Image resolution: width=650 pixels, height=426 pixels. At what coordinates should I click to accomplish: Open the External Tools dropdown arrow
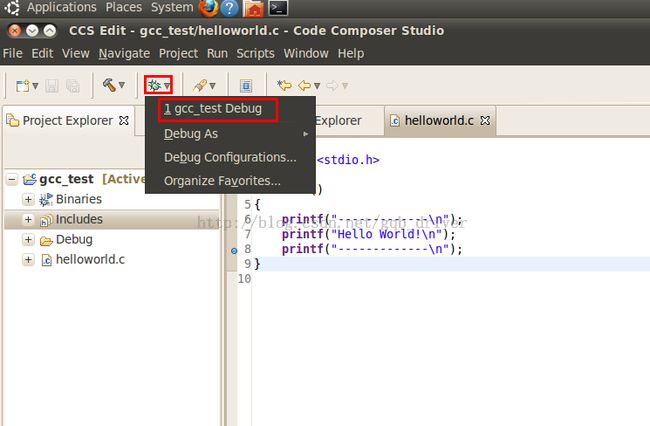[212, 86]
